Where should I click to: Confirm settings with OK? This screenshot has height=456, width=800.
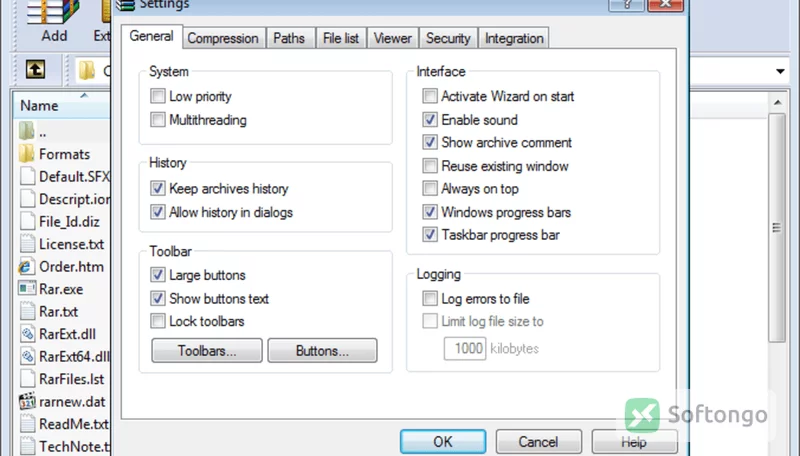443,441
